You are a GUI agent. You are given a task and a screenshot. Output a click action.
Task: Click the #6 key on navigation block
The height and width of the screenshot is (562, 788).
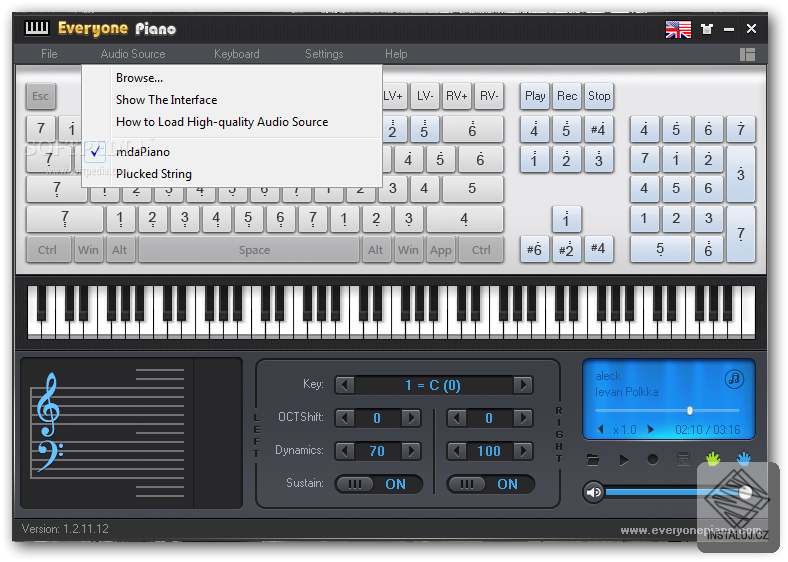pyautogui.click(x=534, y=249)
